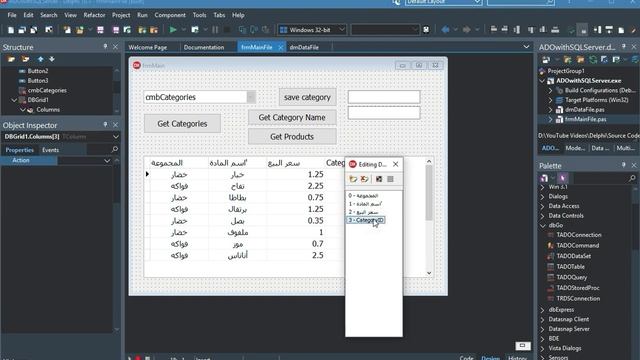Switch to the Documentation tab
Screen dimensions: 640x360
point(204,47)
